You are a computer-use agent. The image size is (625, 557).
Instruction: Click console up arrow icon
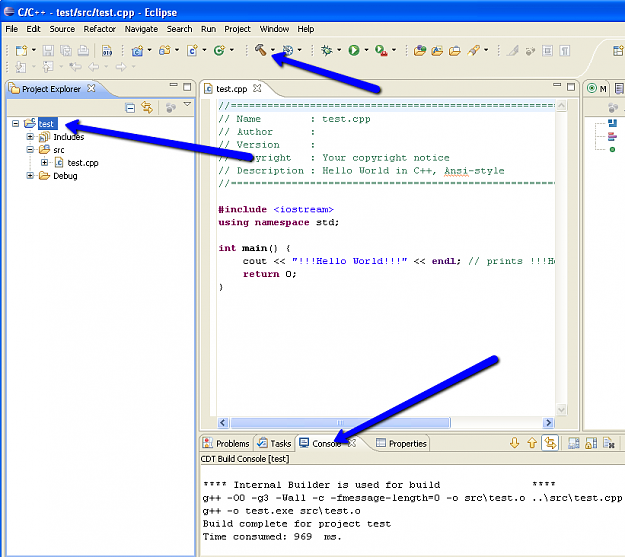coord(532,443)
